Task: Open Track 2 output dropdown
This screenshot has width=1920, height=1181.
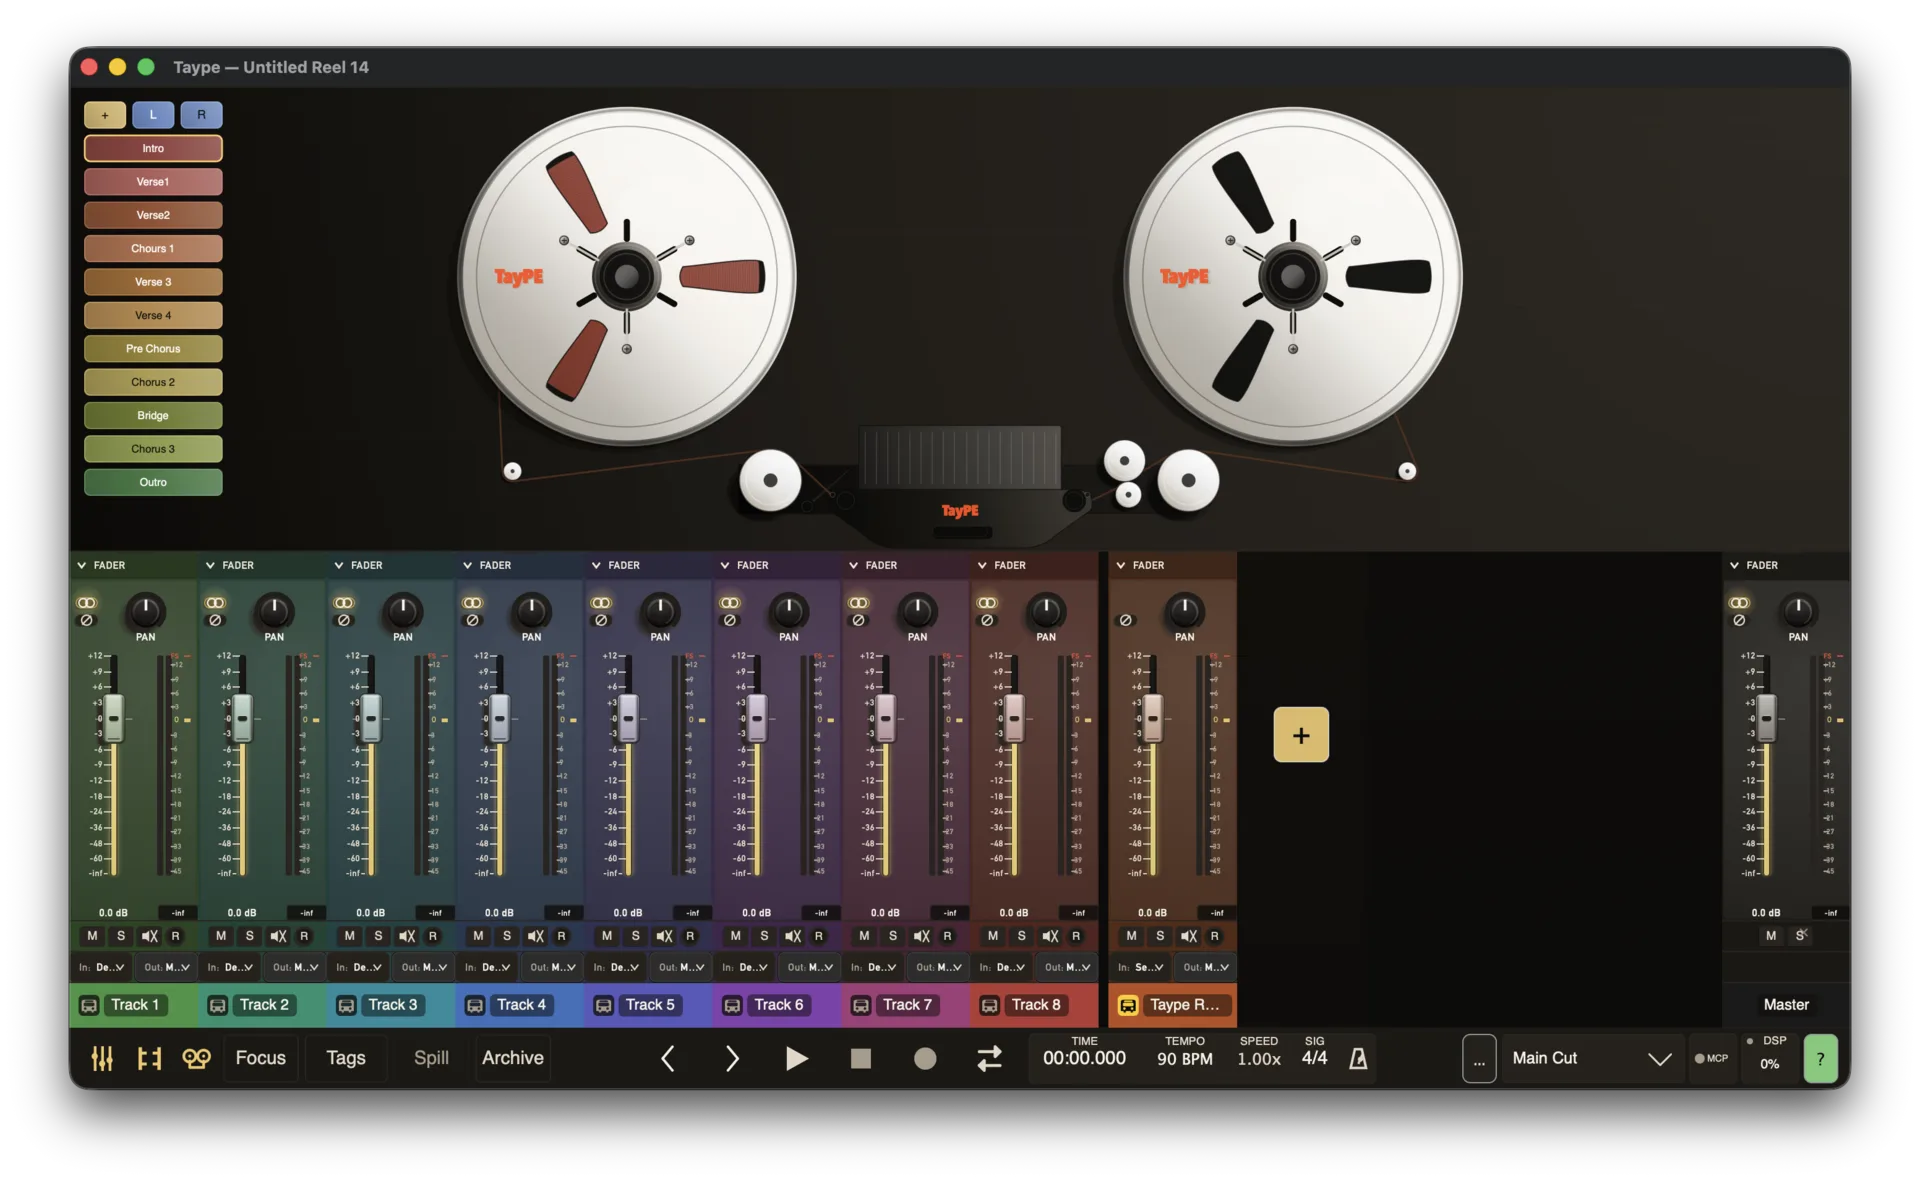Action: [294, 967]
